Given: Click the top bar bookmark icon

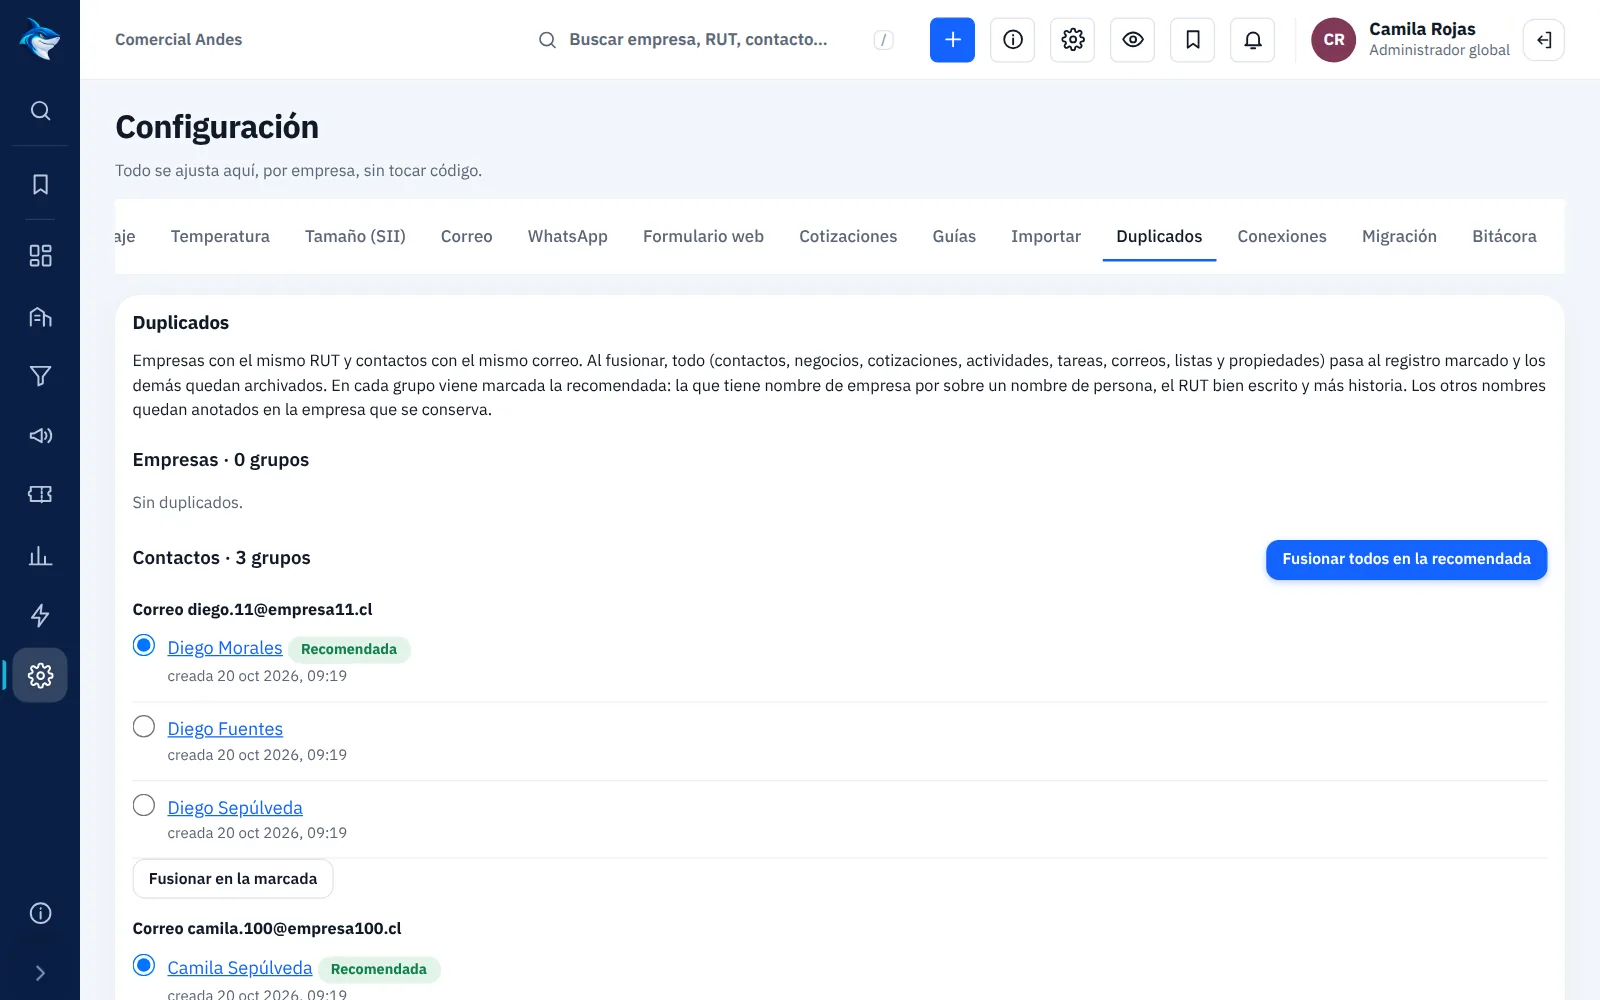Looking at the screenshot, I should (x=1192, y=40).
